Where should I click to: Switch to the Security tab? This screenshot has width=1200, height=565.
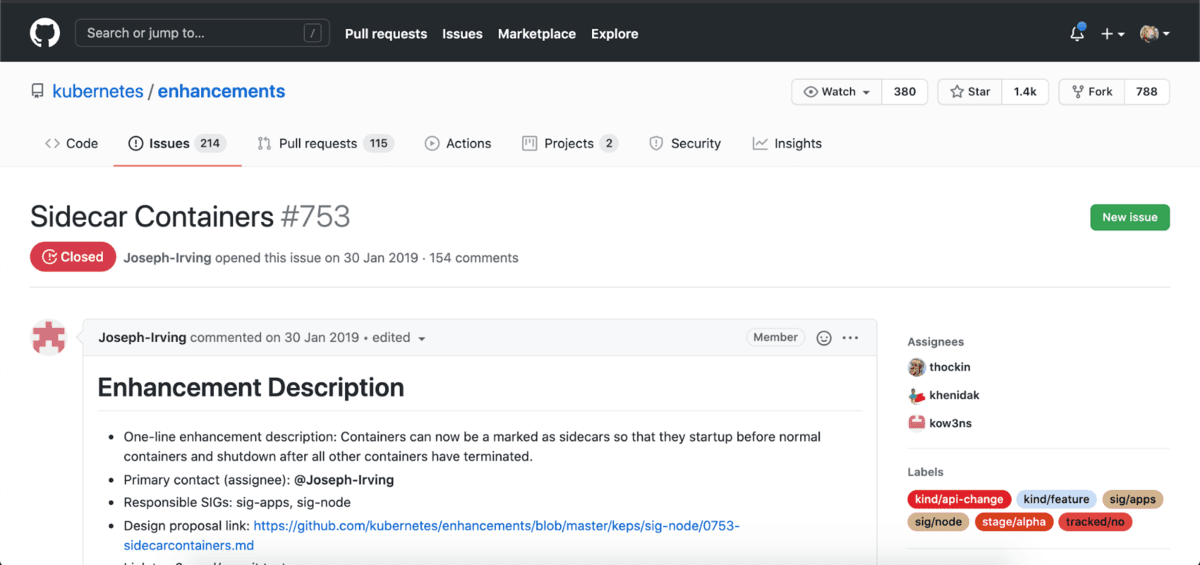pos(685,143)
